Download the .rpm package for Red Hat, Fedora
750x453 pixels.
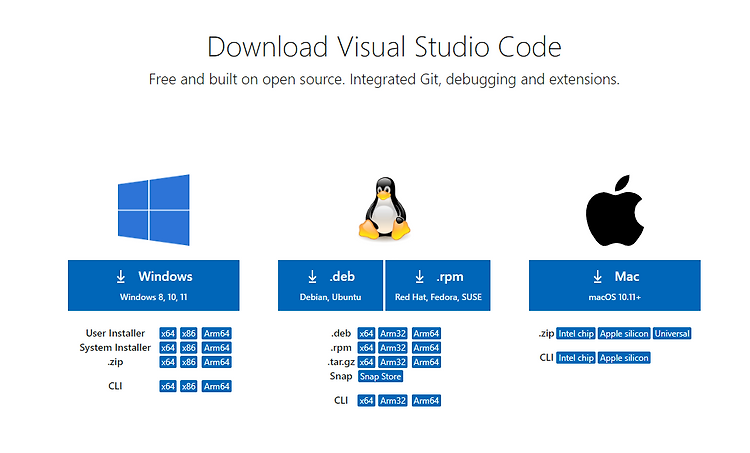[x=438, y=286]
